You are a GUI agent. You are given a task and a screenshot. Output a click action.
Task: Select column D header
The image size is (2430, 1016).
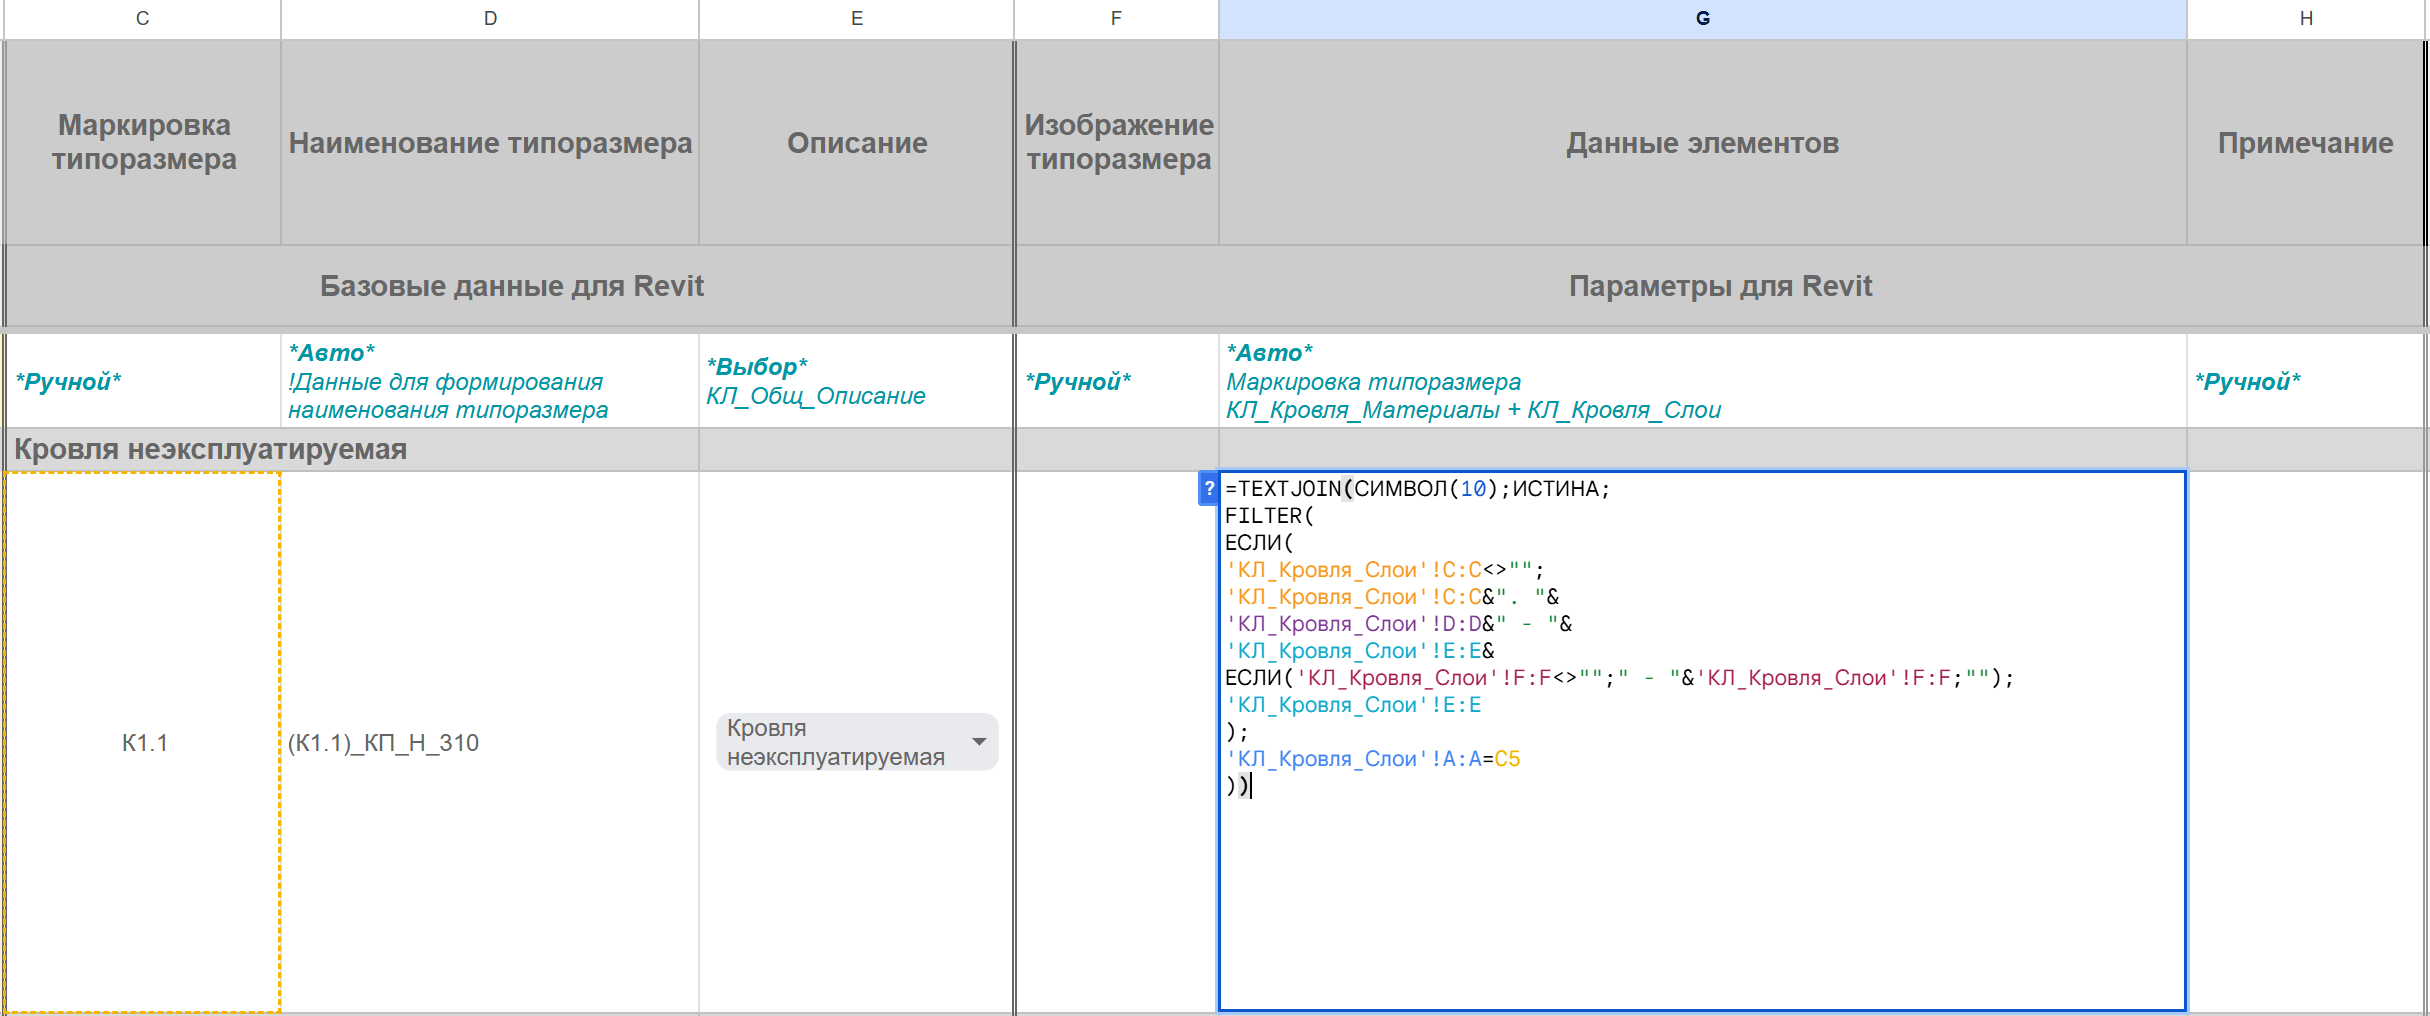[490, 18]
